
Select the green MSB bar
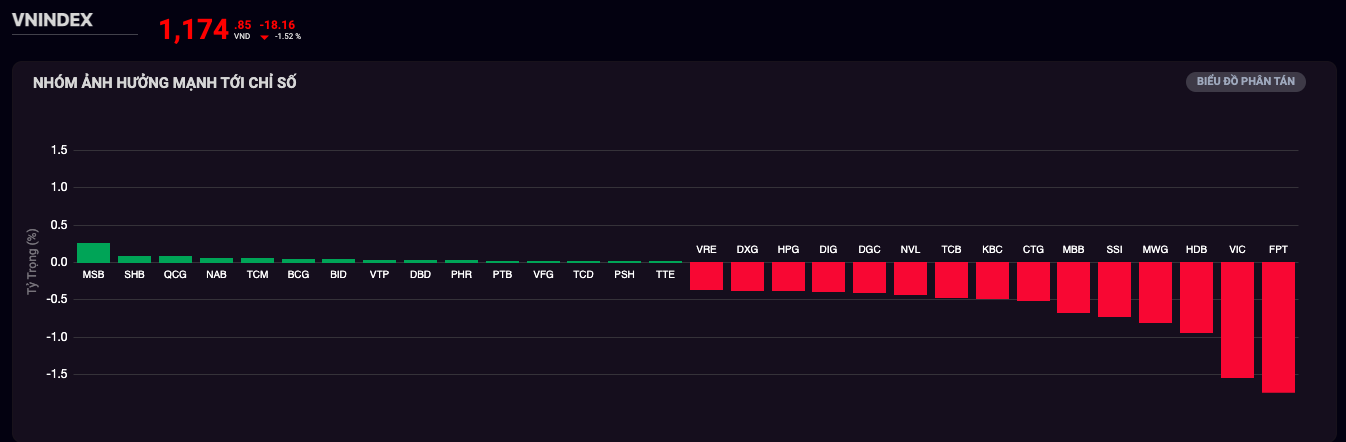[x=93, y=252]
